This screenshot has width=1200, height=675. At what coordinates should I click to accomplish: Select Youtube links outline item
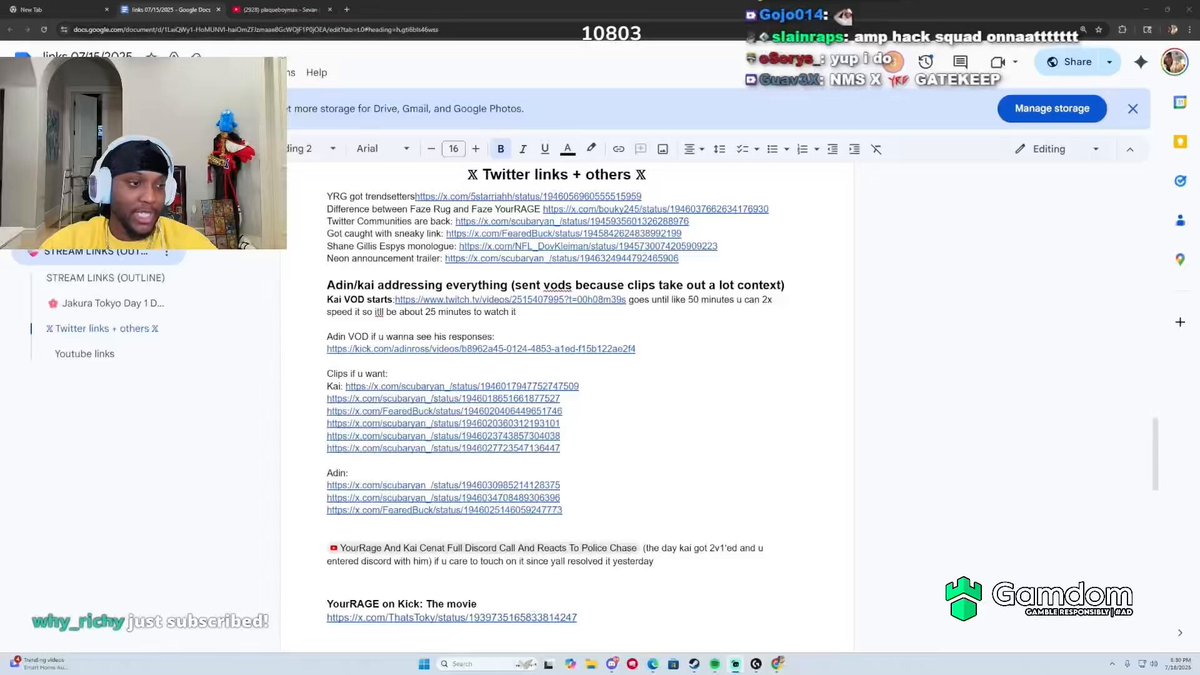coord(84,354)
